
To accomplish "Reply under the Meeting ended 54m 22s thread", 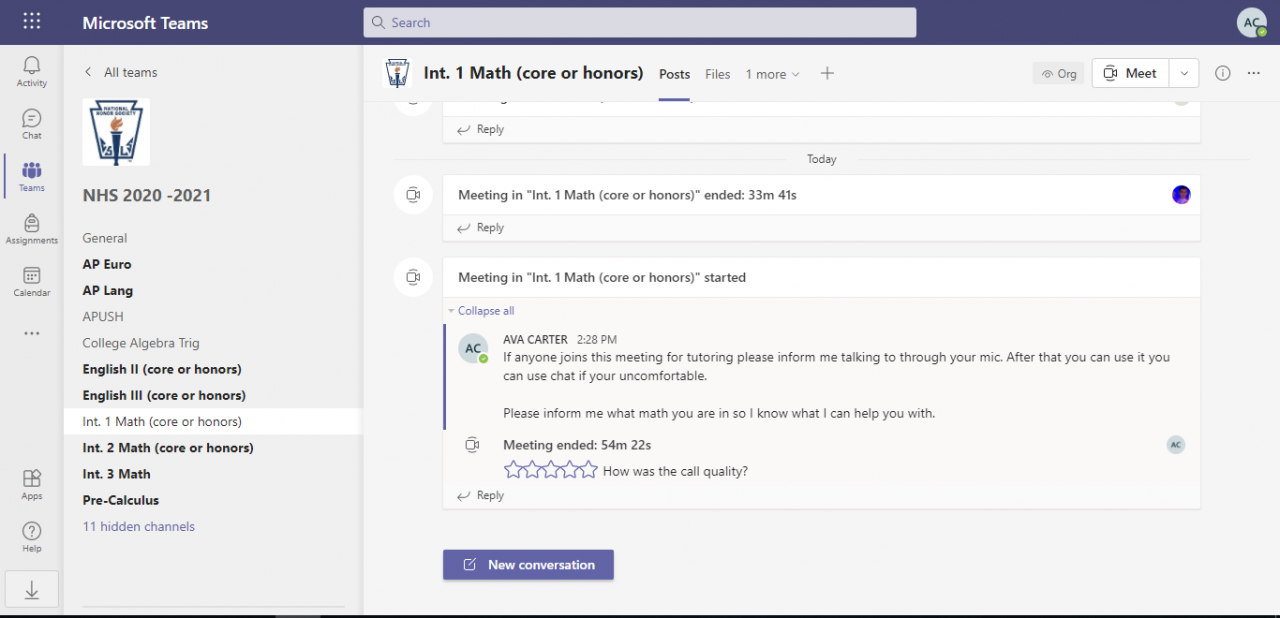I will coord(481,496).
